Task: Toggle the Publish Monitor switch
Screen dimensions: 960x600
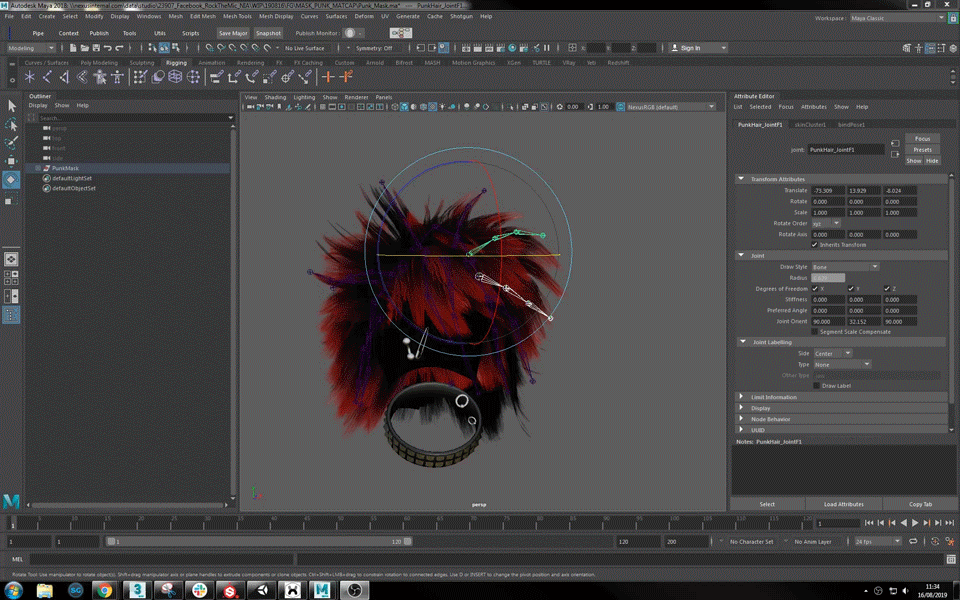Action: (x=353, y=33)
